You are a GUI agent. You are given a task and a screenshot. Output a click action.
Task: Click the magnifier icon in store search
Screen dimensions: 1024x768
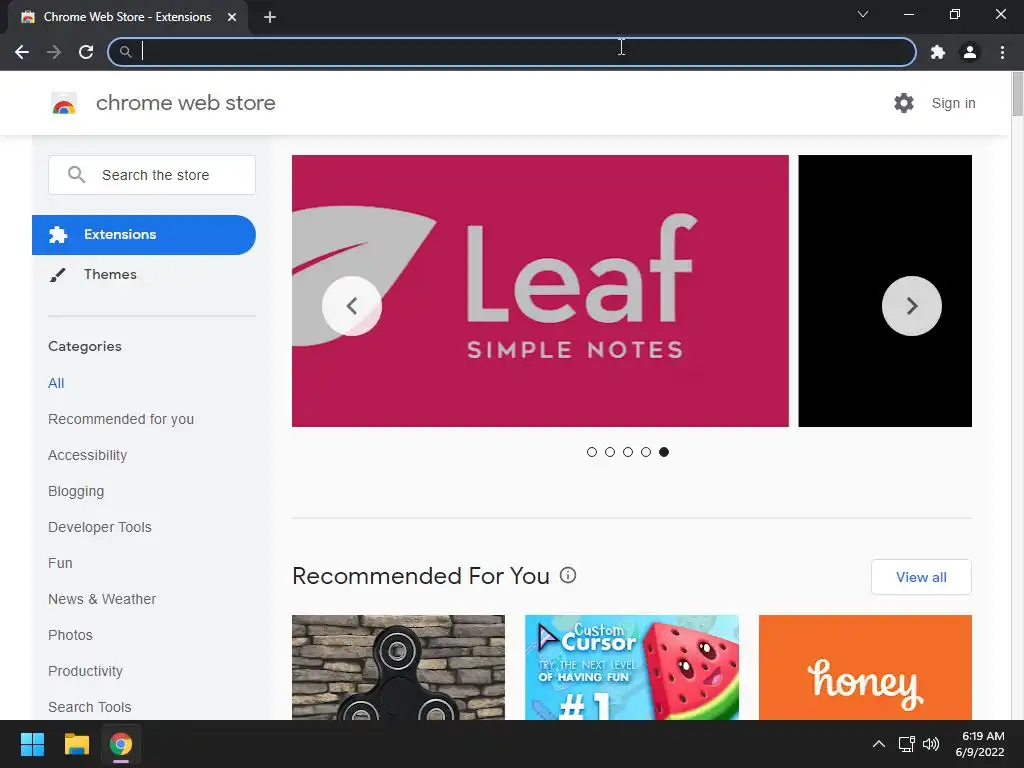(76, 174)
